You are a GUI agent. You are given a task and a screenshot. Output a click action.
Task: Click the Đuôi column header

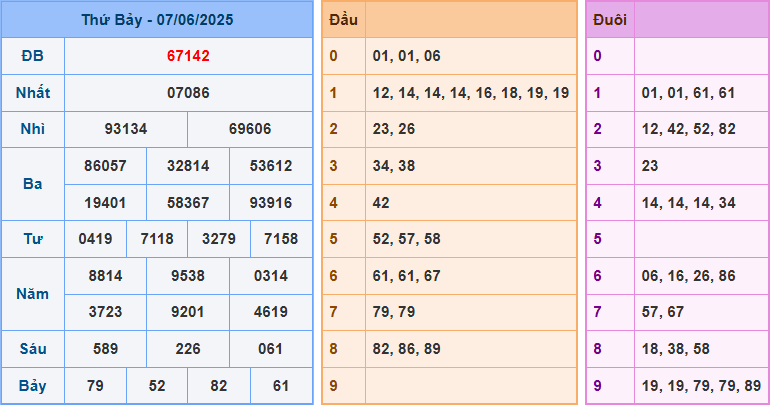point(610,19)
